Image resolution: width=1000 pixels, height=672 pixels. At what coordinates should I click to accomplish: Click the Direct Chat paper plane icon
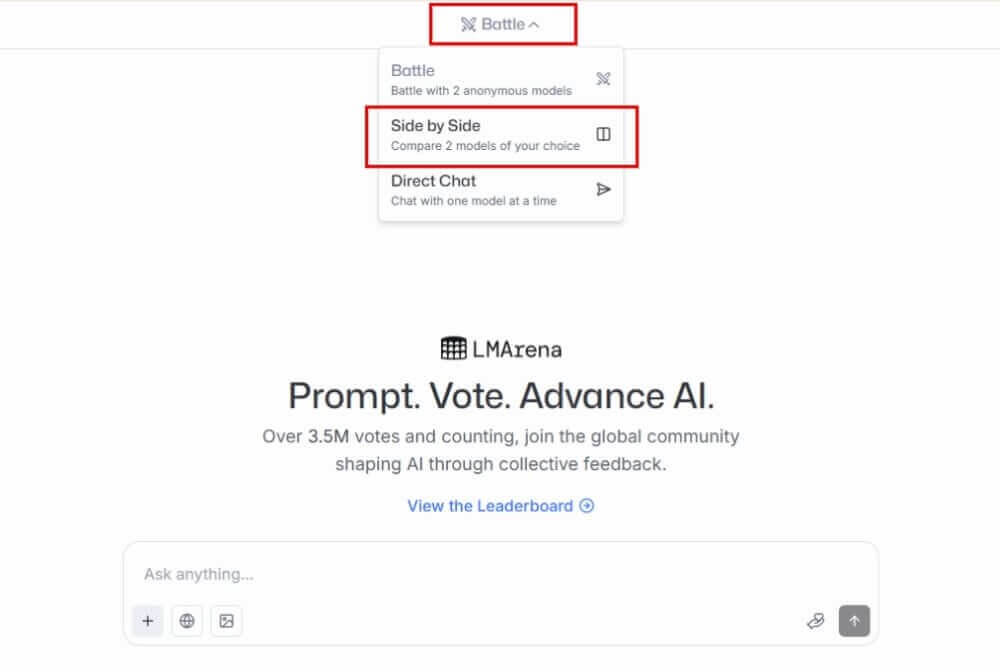(x=603, y=190)
